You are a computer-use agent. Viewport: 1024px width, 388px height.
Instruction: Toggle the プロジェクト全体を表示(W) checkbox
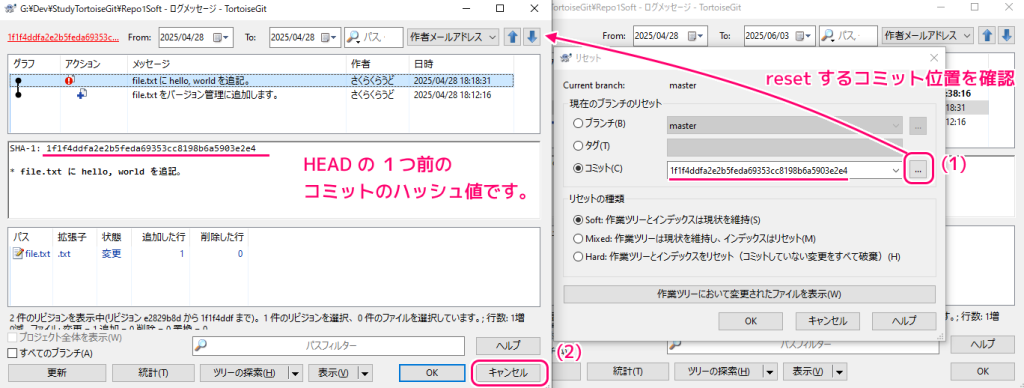click(x=12, y=338)
